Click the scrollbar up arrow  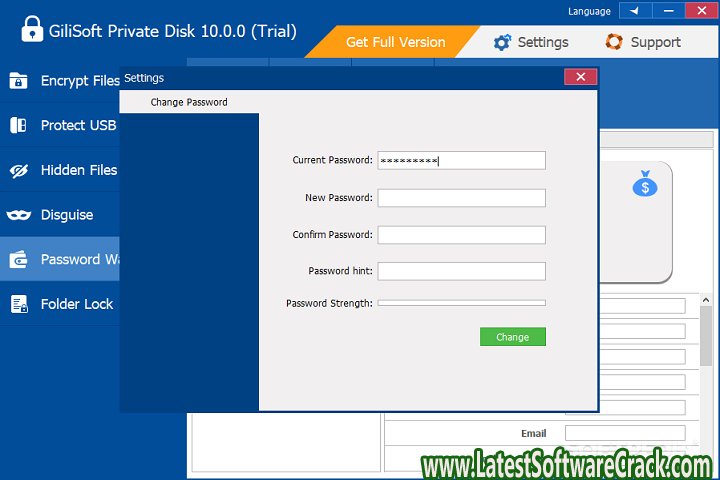point(706,300)
